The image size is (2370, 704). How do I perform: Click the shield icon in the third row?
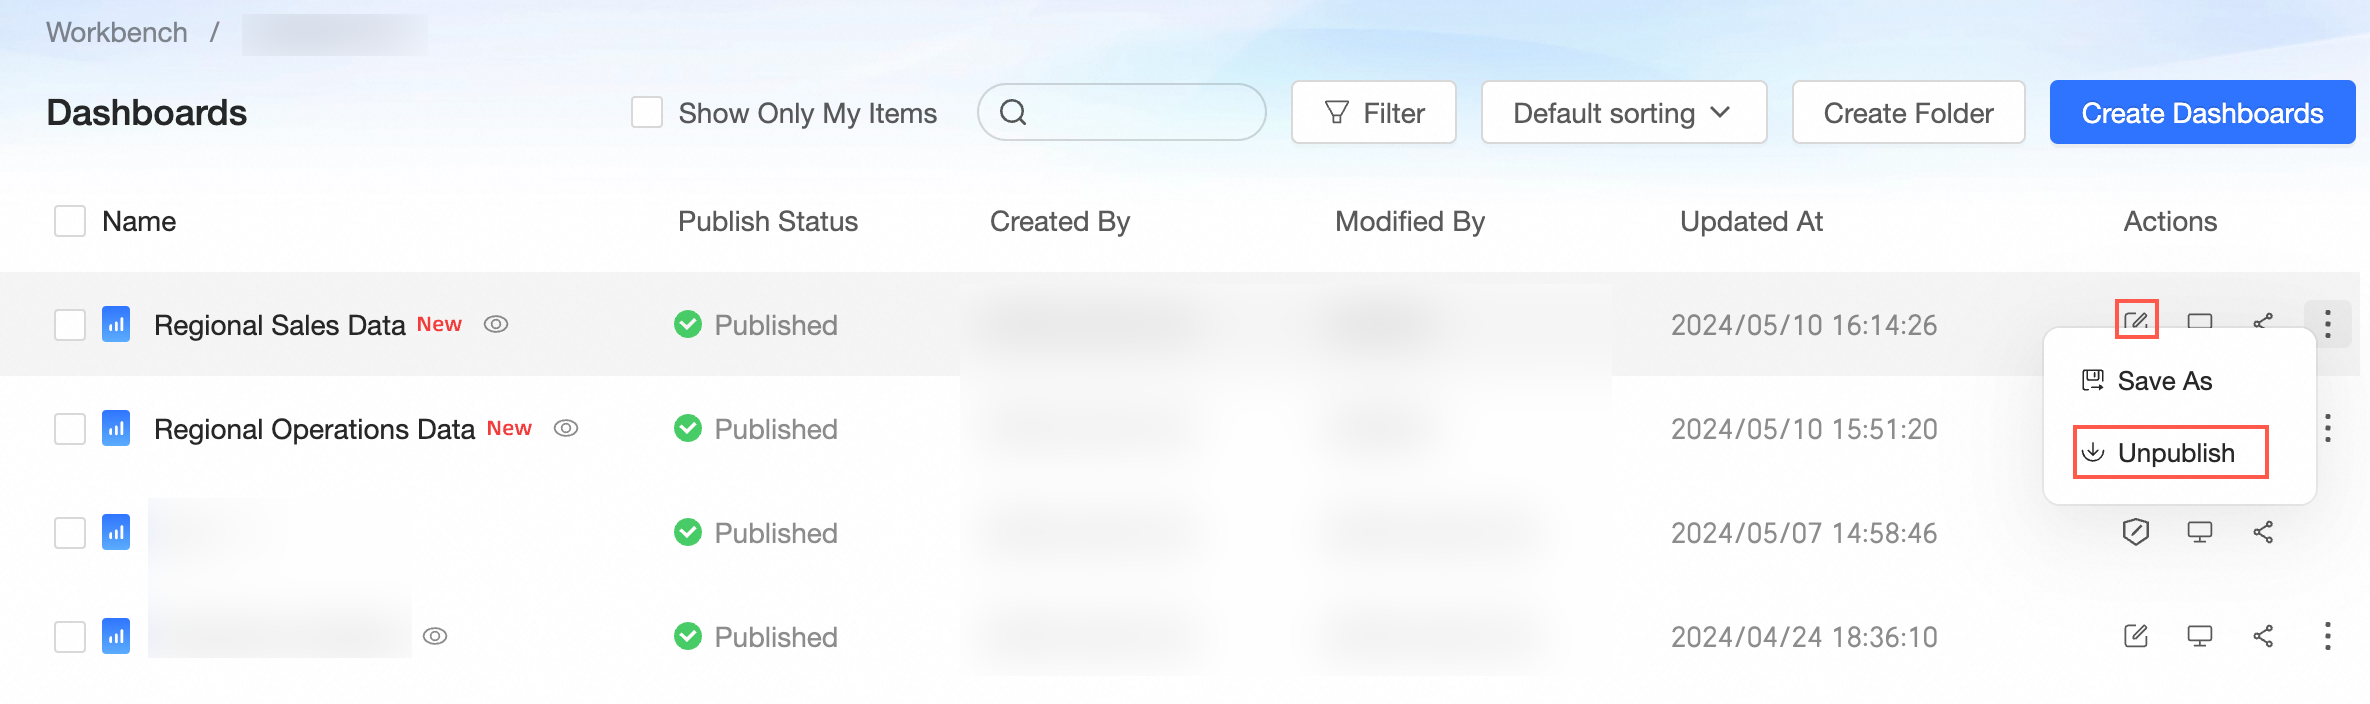point(2136,532)
